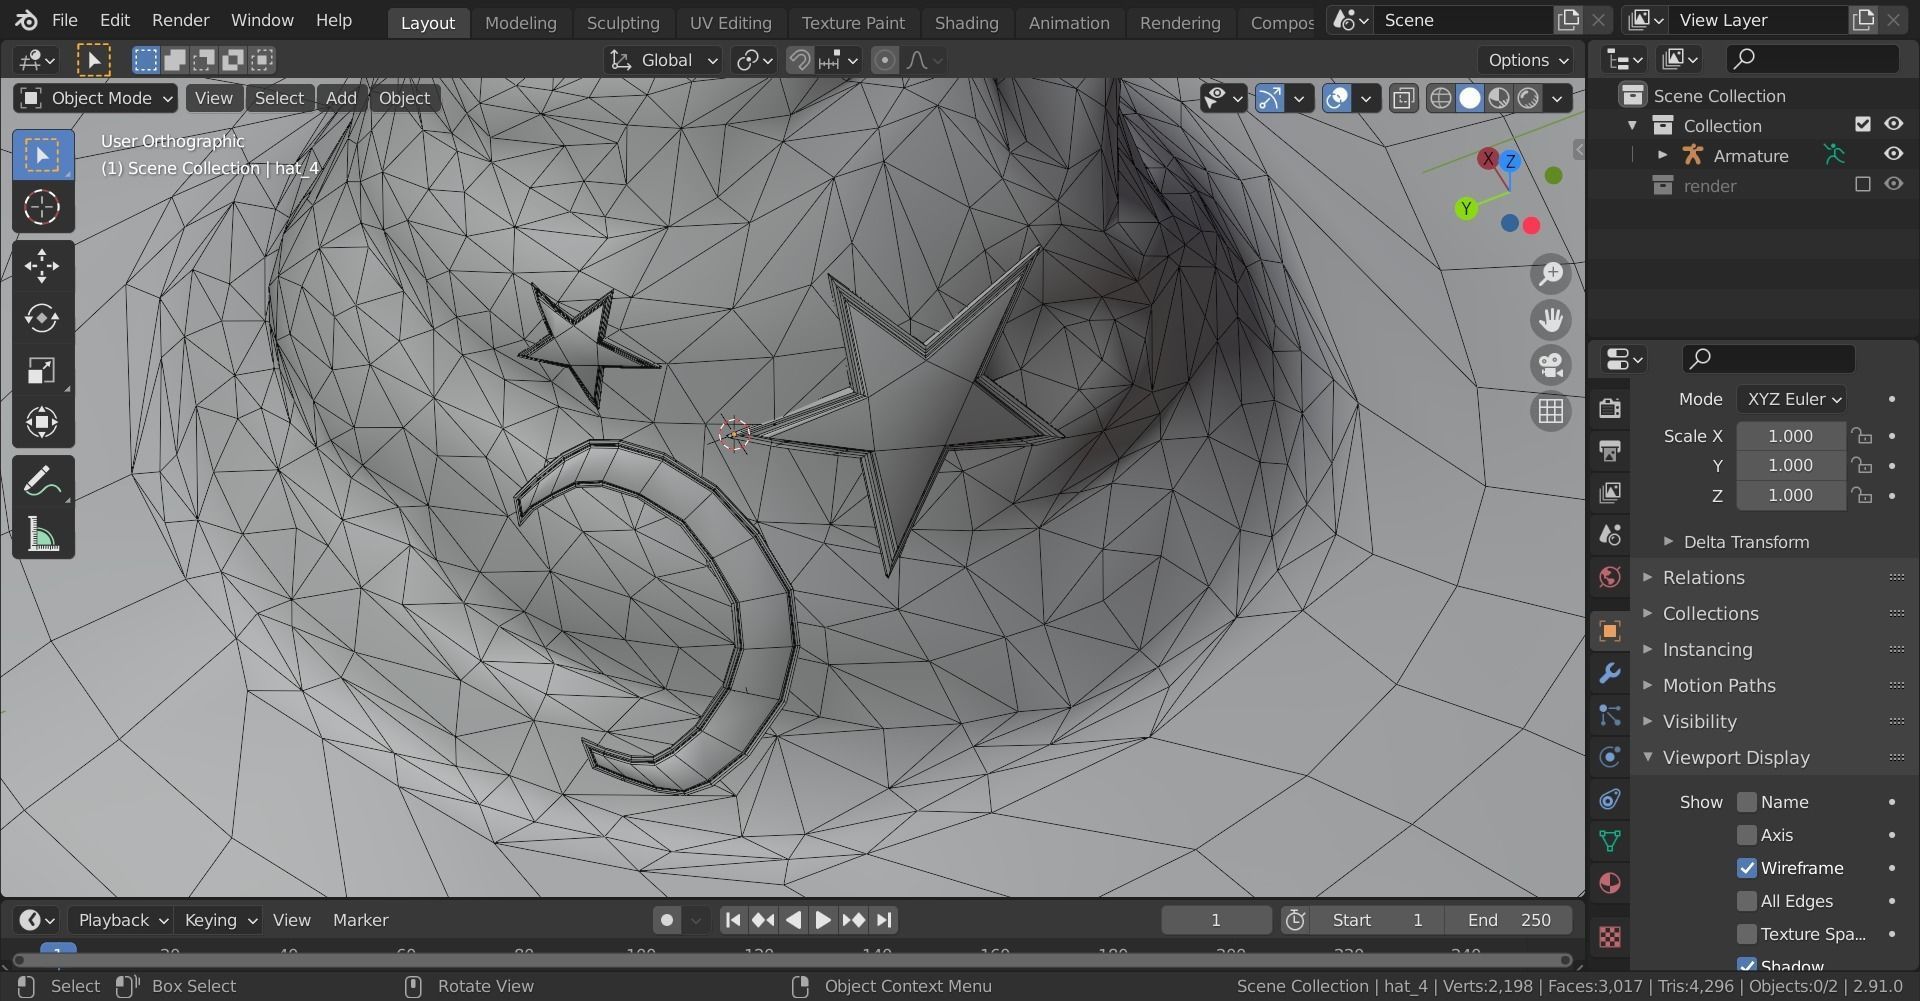This screenshot has width=1920, height=1001.
Task: Click the Scale X value field
Action: coord(1790,436)
